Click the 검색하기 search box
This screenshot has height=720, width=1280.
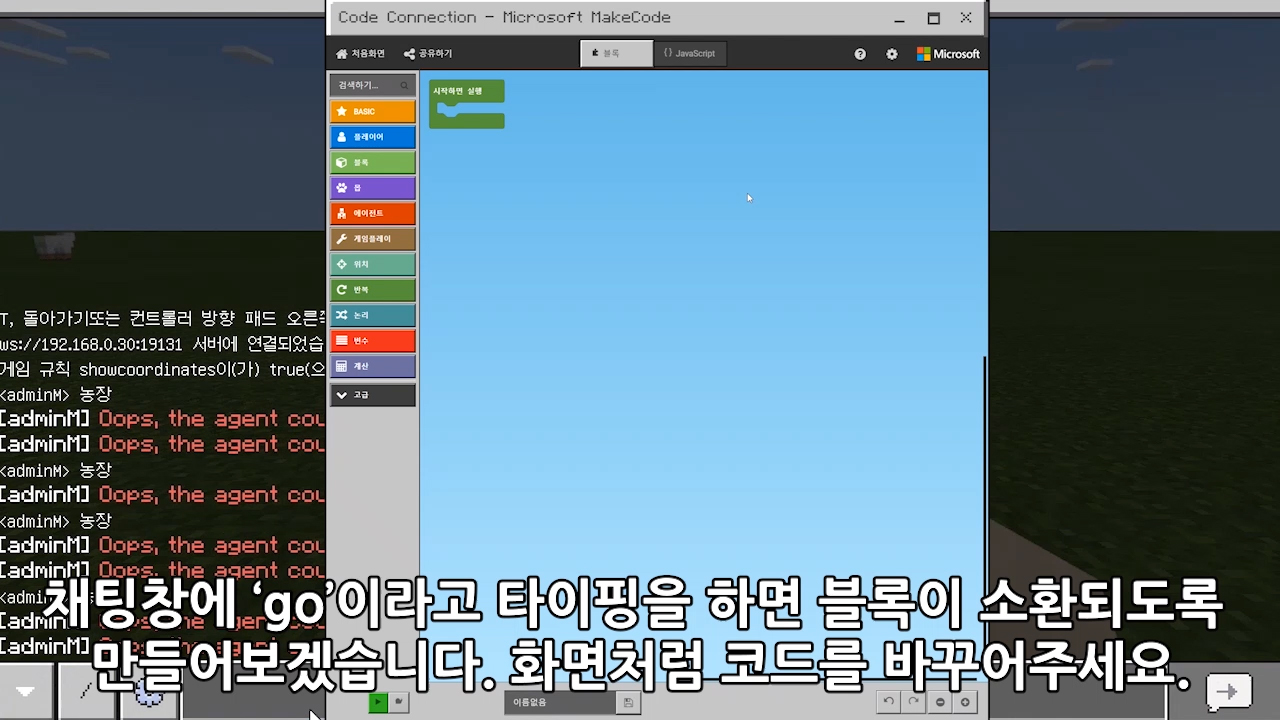tap(372, 85)
